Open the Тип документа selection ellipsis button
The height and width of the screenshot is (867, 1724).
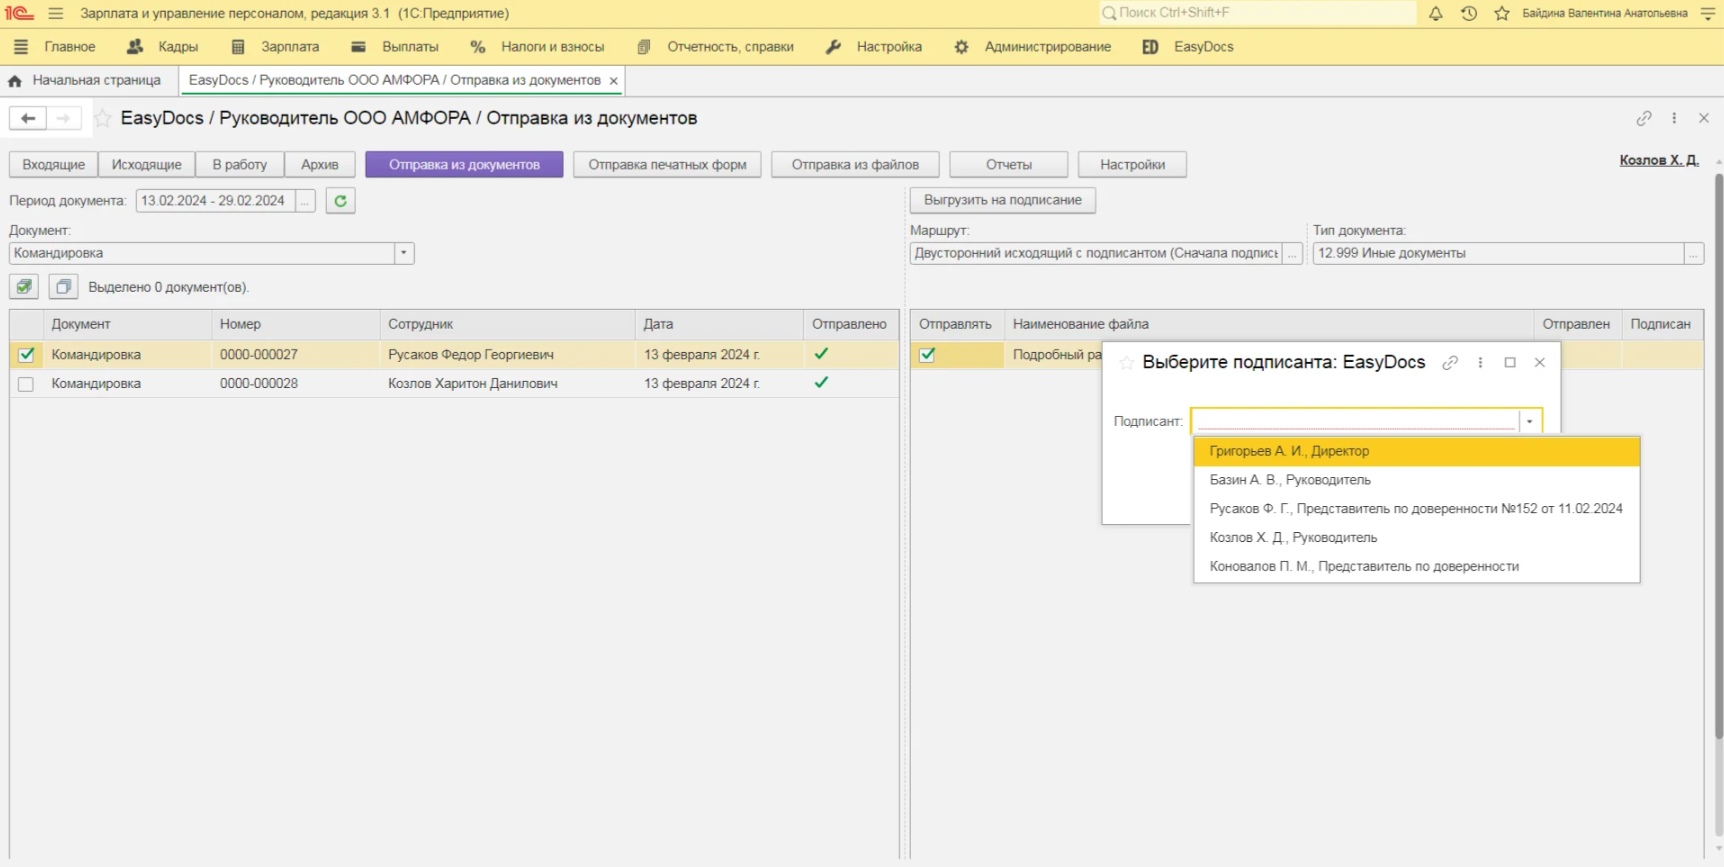pyautogui.click(x=1693, y=254)
